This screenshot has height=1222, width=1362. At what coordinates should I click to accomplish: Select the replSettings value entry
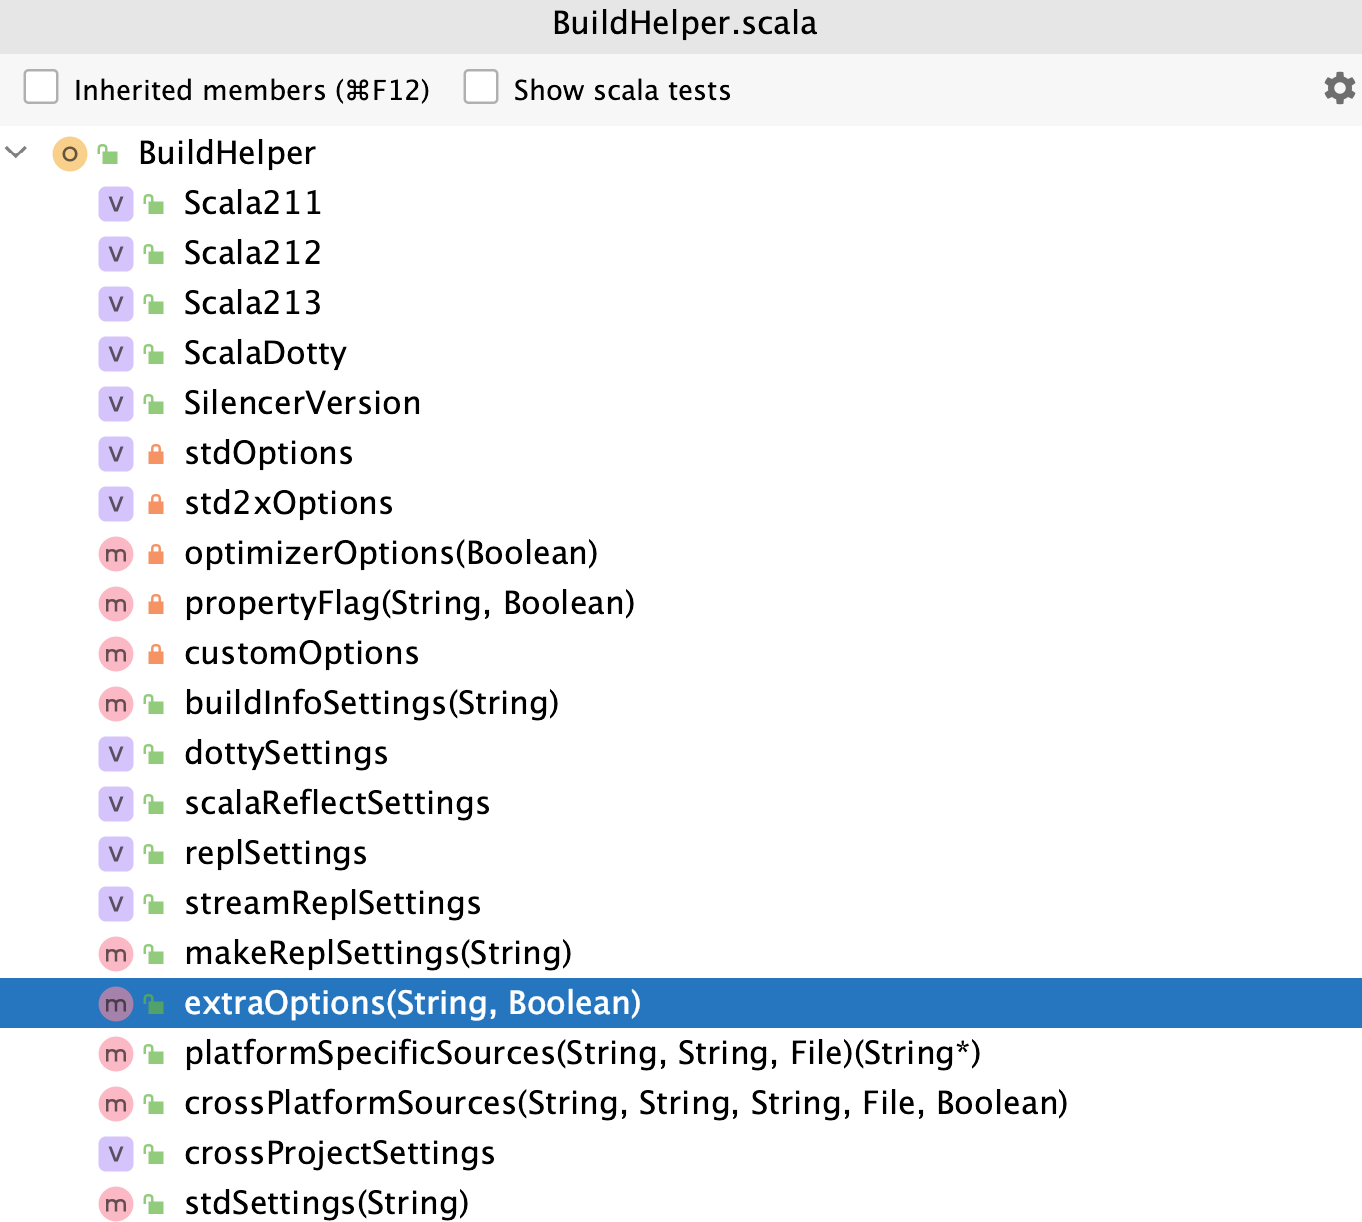click(x=275, y=853)
